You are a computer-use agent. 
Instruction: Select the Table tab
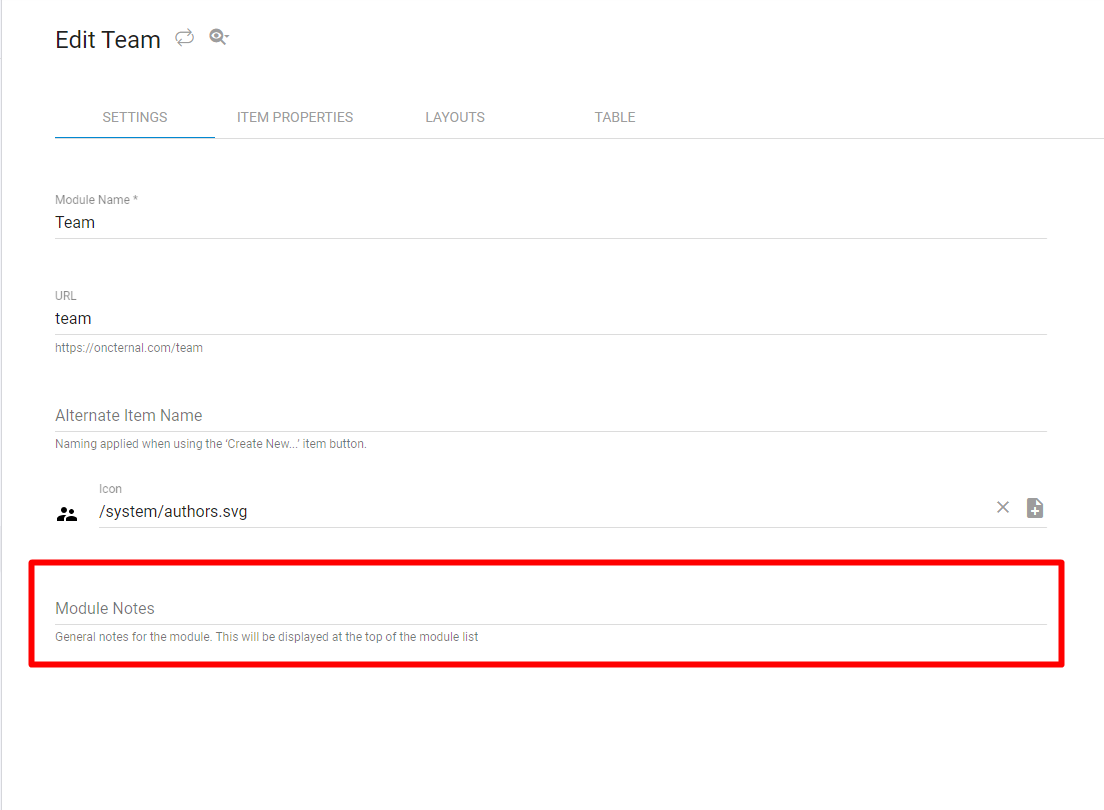[615, 117]
